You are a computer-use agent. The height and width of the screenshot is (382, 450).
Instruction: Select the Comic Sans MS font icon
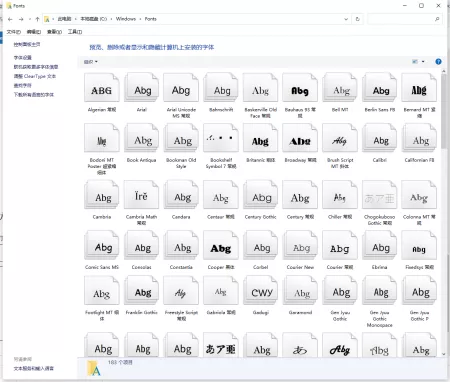pos(102,245)
